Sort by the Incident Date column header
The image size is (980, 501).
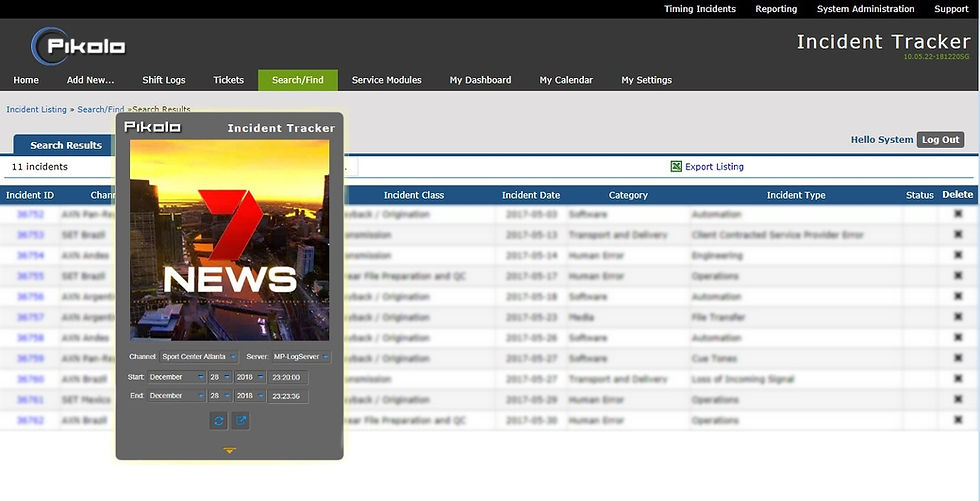point(531,195)
